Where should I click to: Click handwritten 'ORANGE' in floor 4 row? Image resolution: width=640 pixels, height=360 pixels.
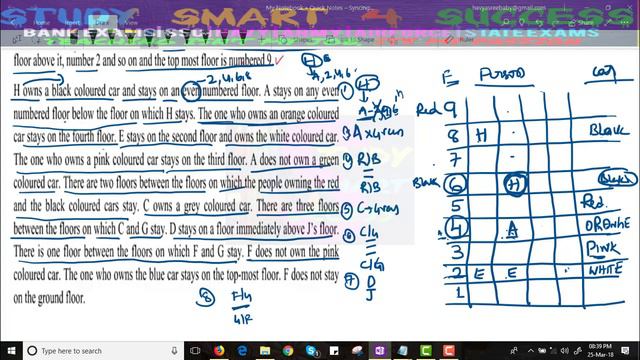607,224
